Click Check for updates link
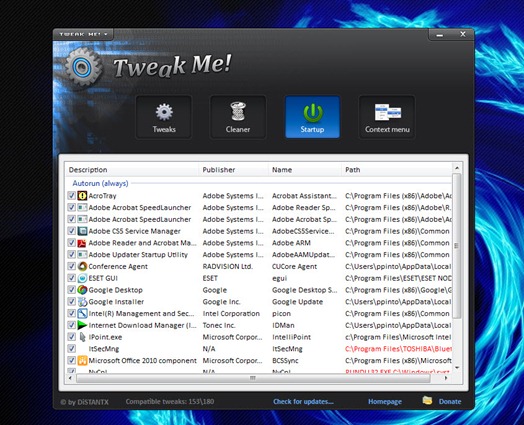The height and width of the screenshot is (425, 524). tap(303, 402)
